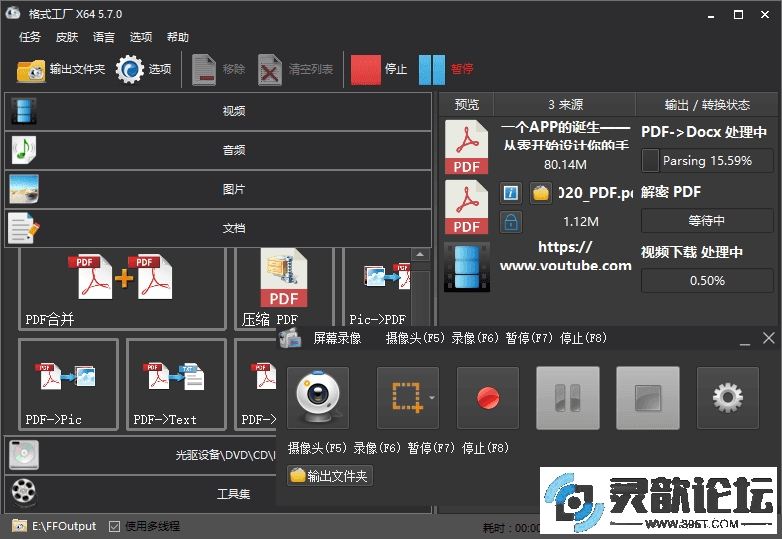Select the PDF合并 tool

coord(122,289)
